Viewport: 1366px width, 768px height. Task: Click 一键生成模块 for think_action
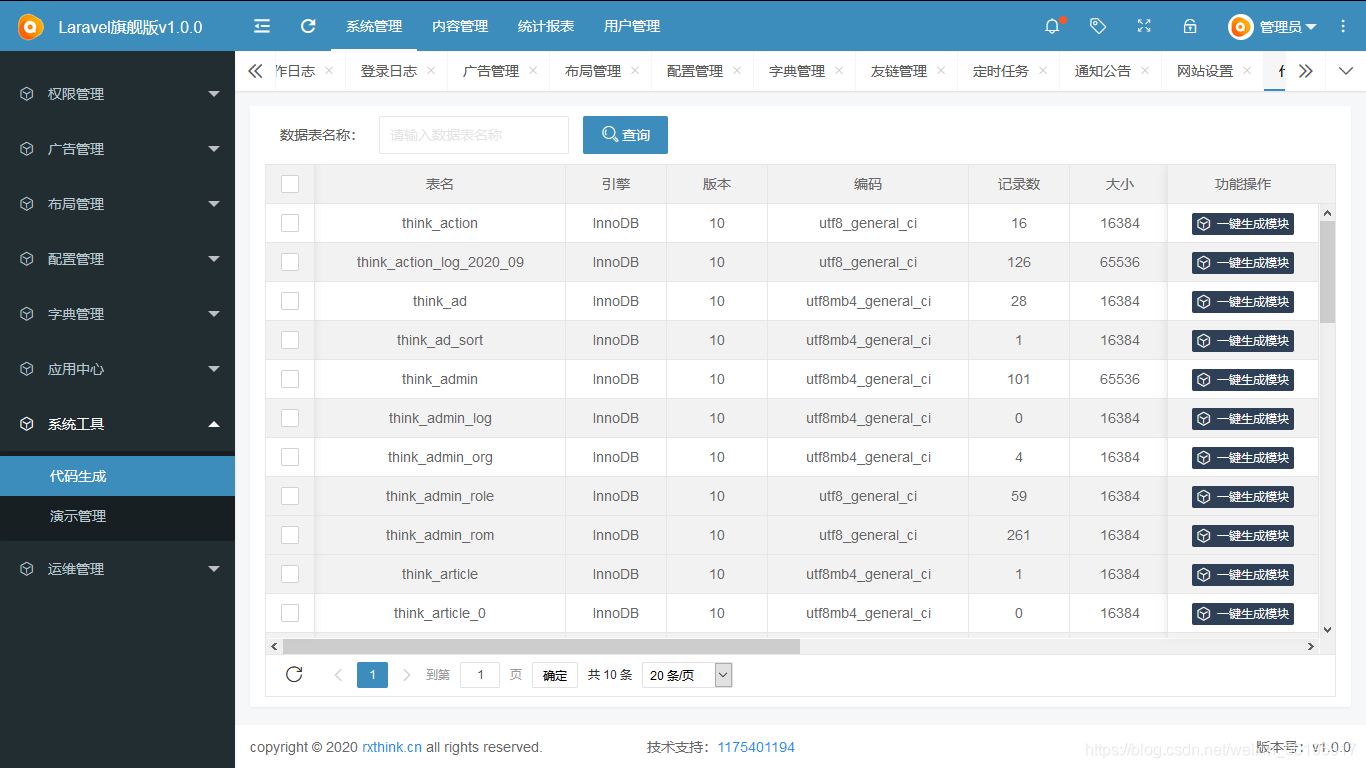pyautogui.click(x=1243, y=223)
